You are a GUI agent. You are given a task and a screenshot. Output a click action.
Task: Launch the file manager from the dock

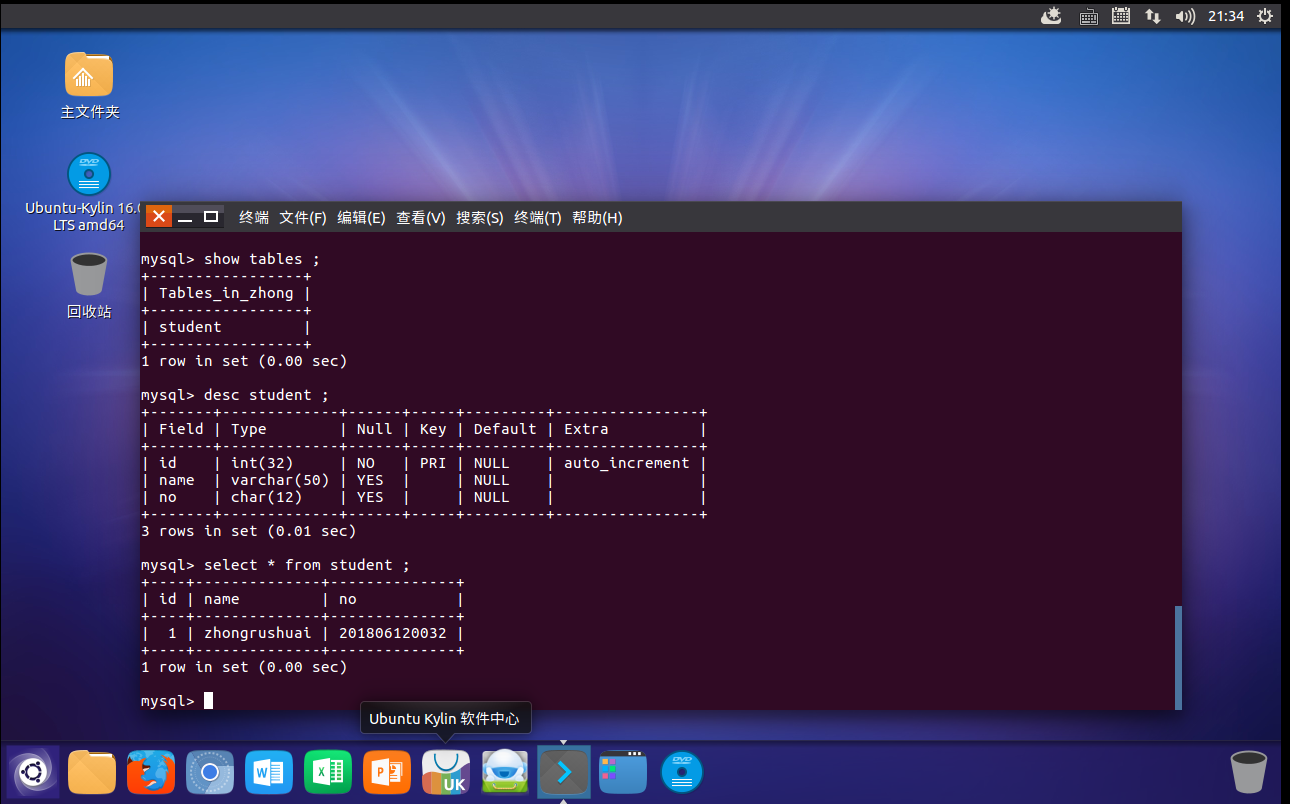(x=92, y=772)
